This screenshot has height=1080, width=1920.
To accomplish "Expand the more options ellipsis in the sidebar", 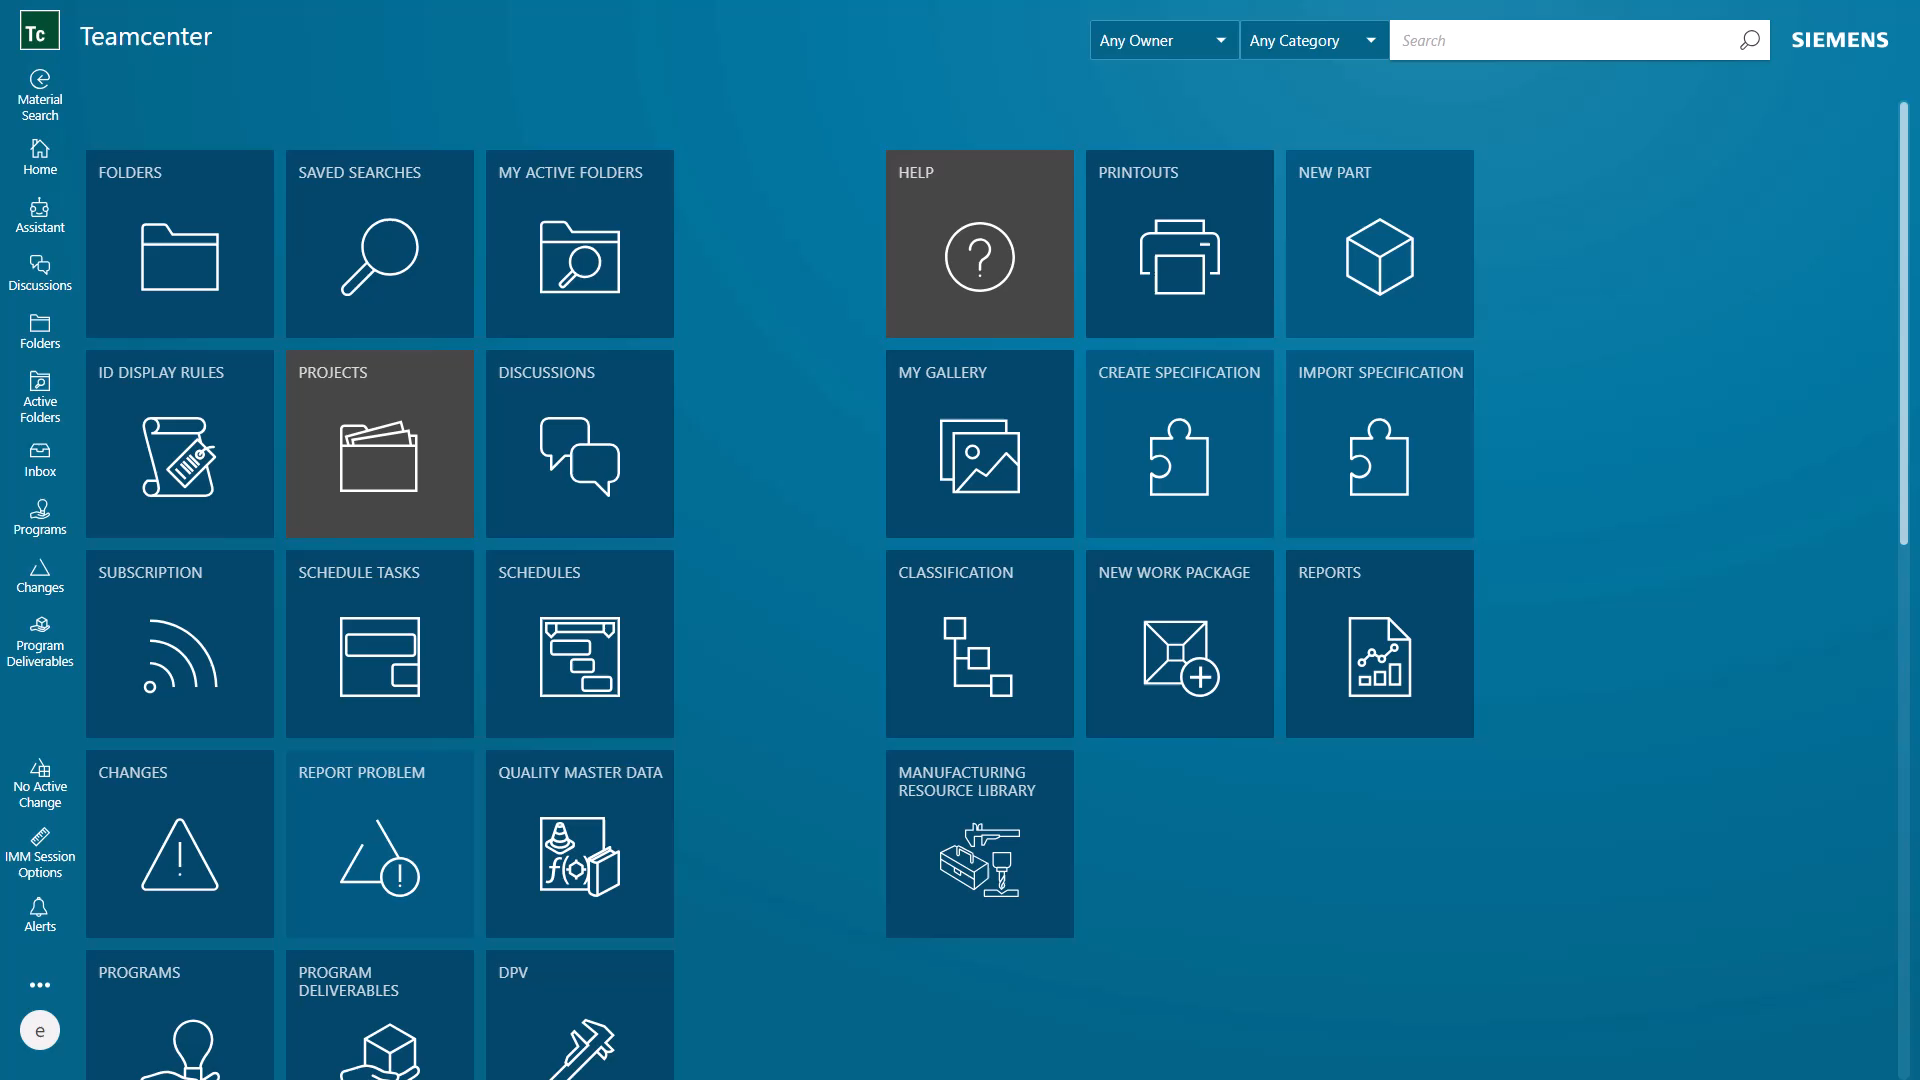I will pos(40,985).
